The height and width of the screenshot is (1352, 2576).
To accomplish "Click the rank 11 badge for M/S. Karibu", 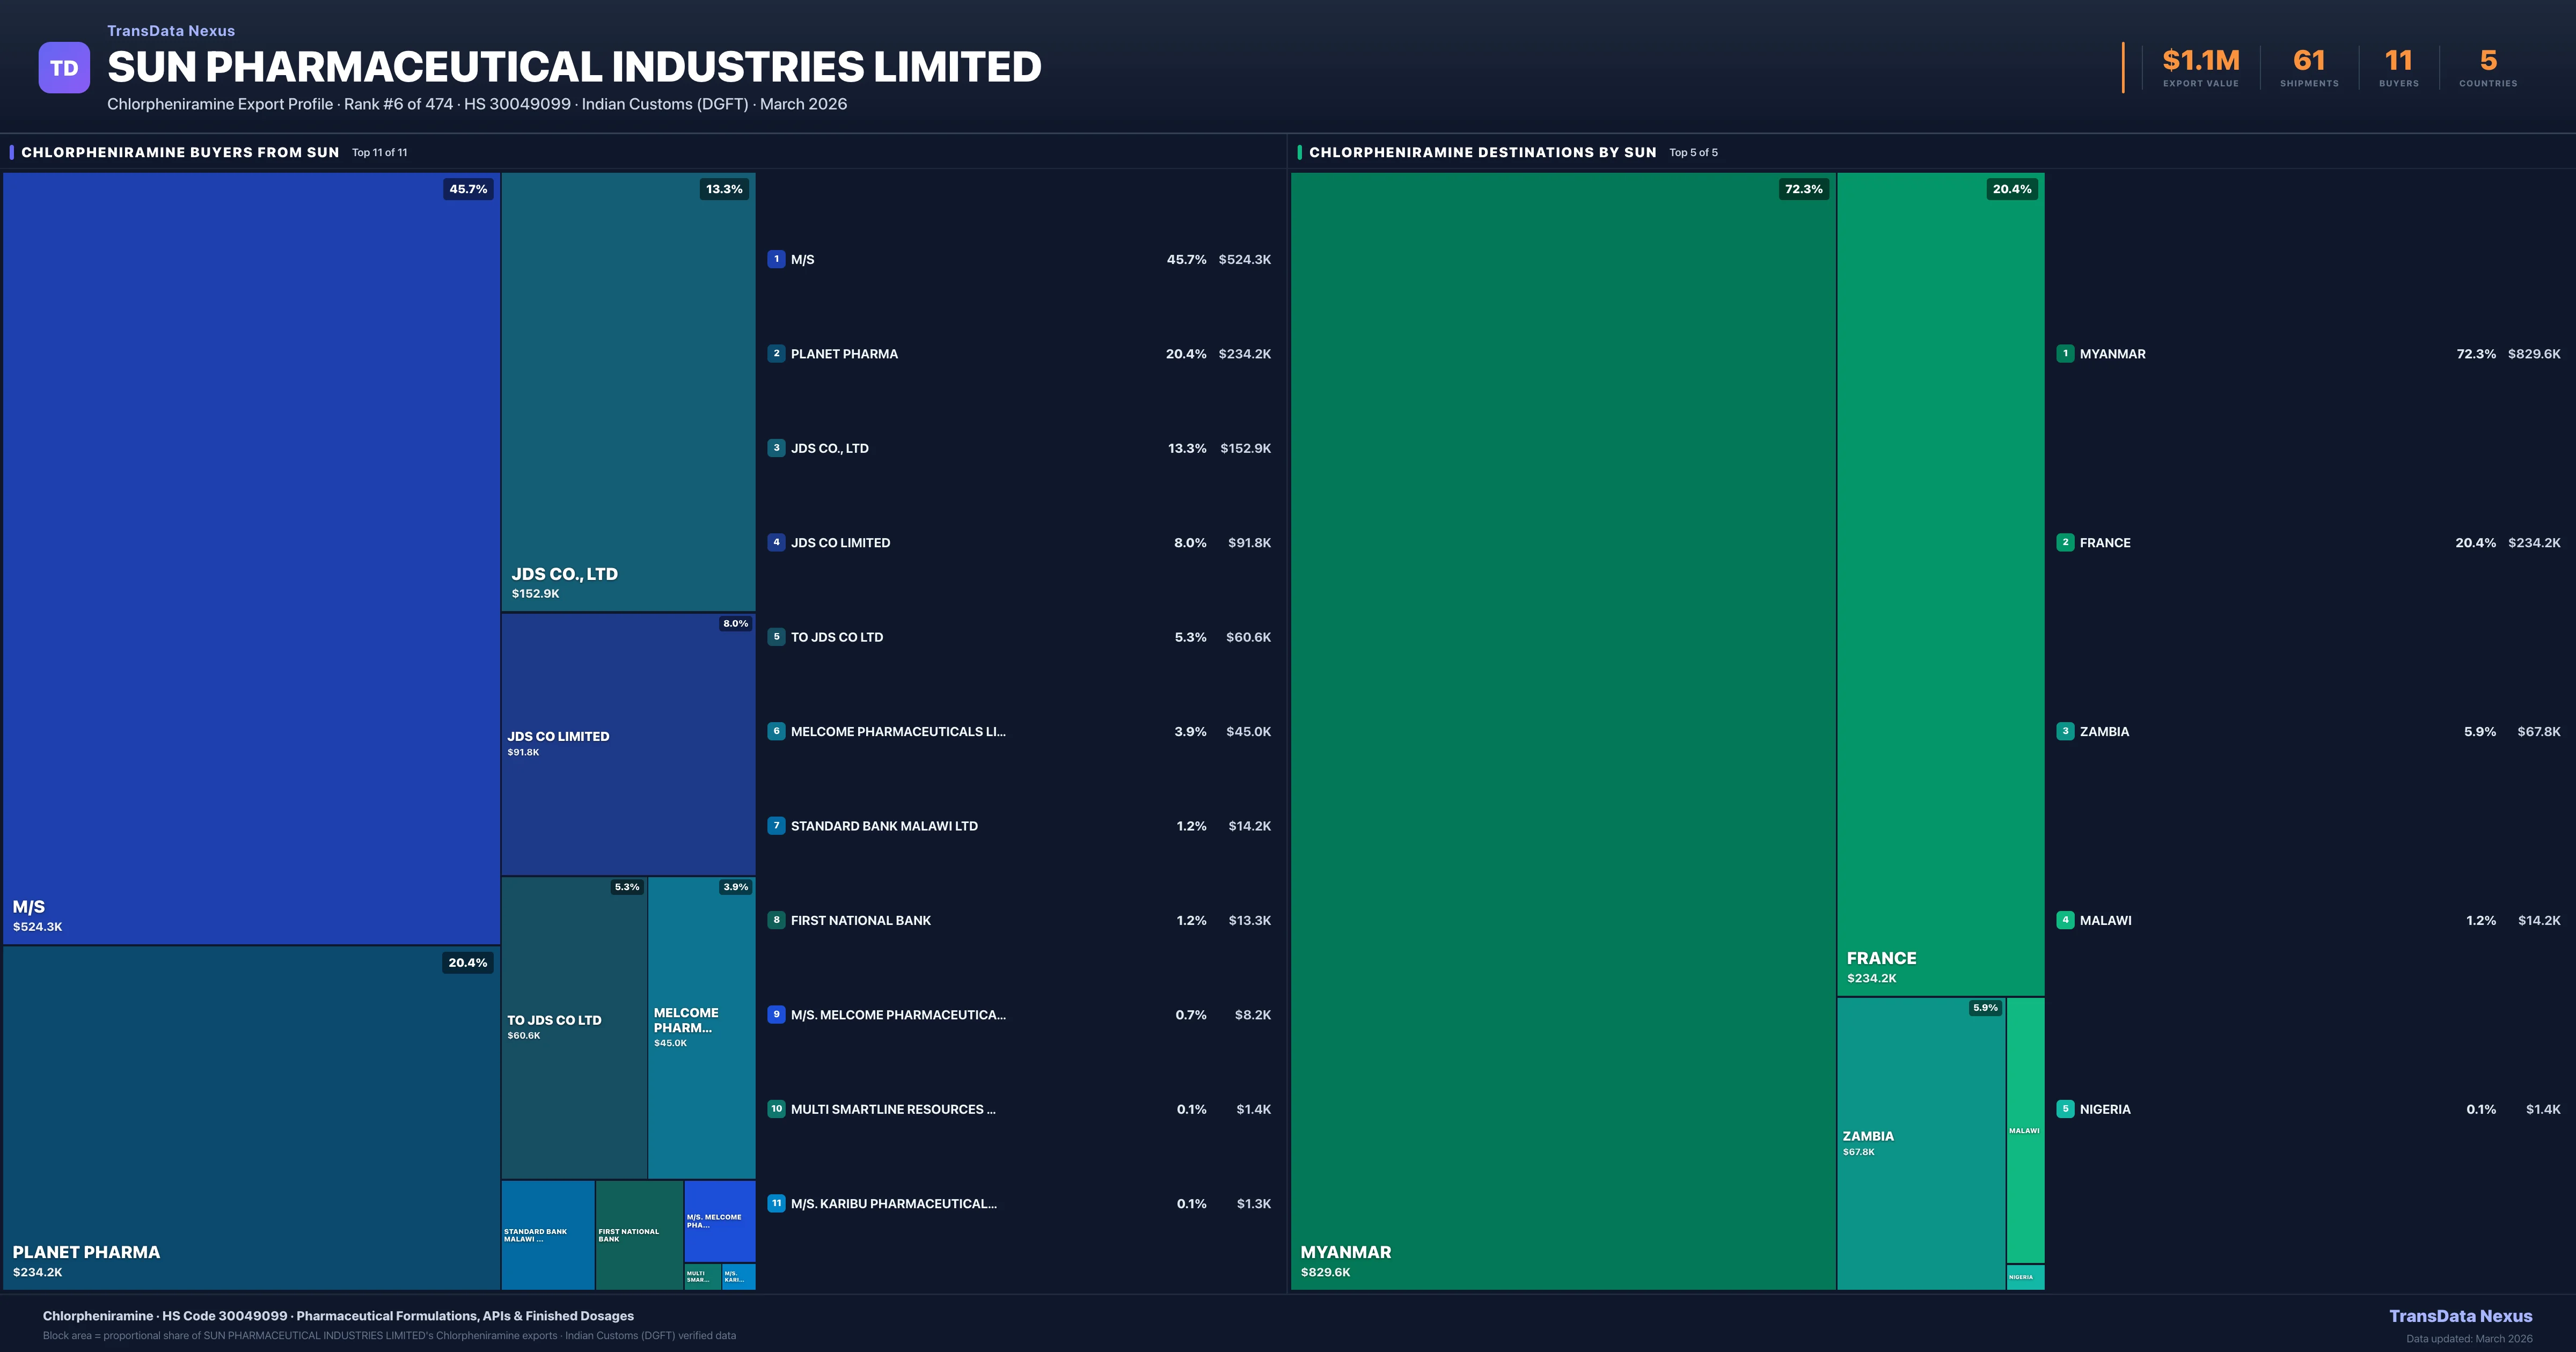I will [x=776, y=1203].
